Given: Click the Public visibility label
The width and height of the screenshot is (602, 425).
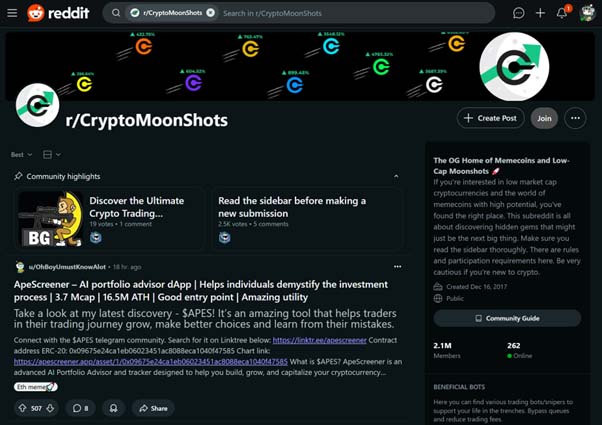Looking at the screenshot, I should pyautogui.click(x=455, y=298).
